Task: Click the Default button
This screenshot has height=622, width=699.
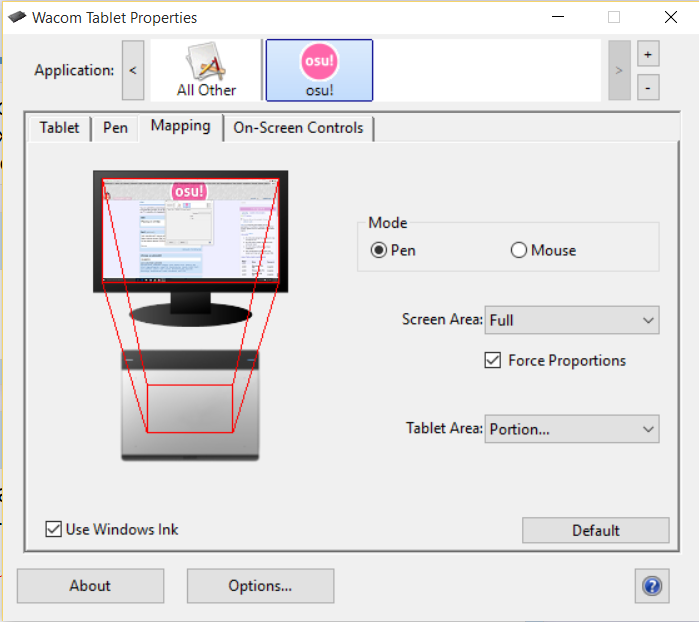Action: coord(596,530)
